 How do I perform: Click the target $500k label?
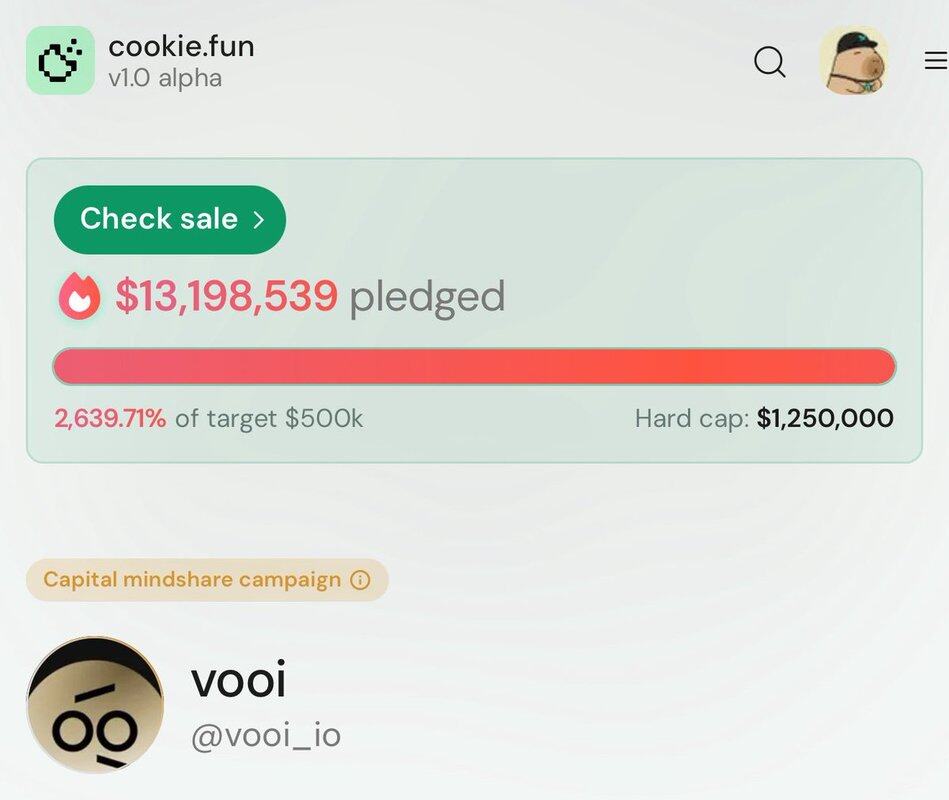click(285, 418)
